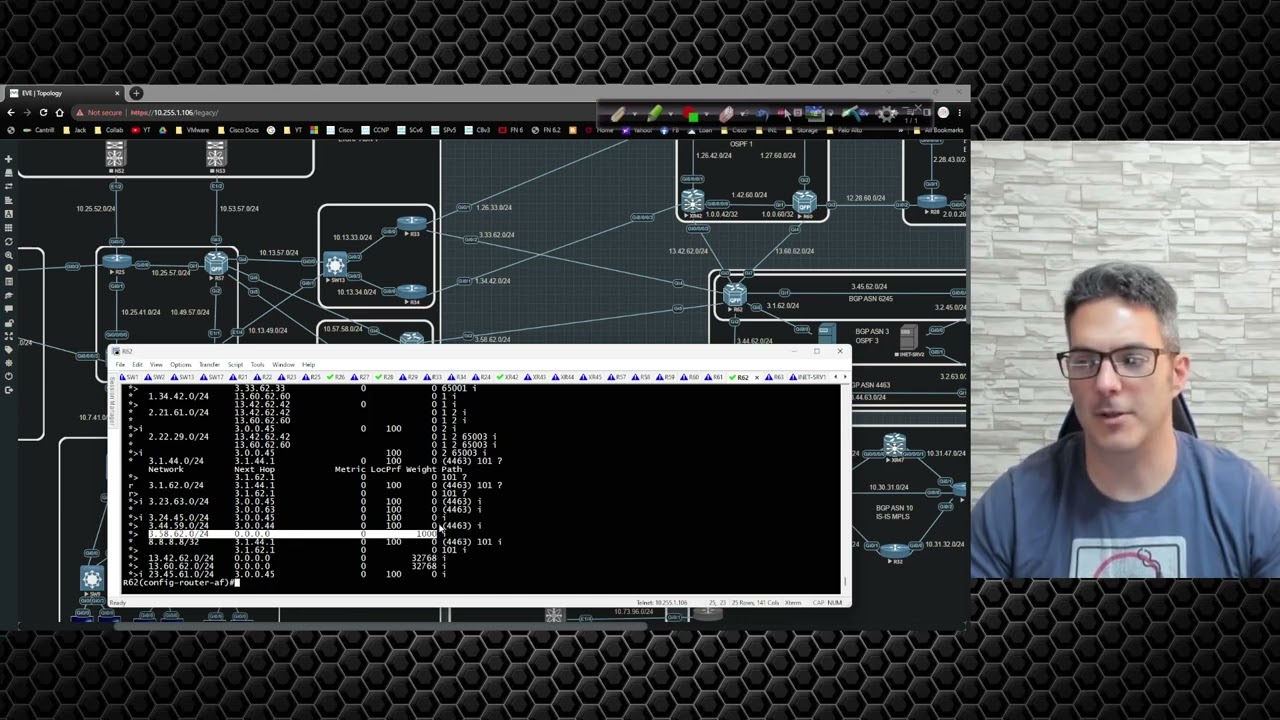Open the All Bookmarks folder
Screen dimensions: 1280x720
tap(939, 130)
